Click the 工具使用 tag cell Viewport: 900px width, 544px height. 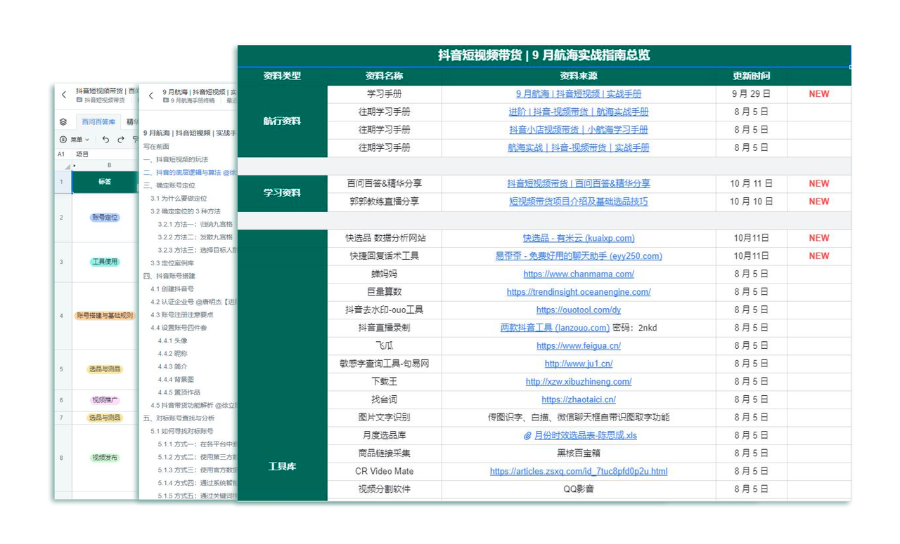tap(104, 262)
